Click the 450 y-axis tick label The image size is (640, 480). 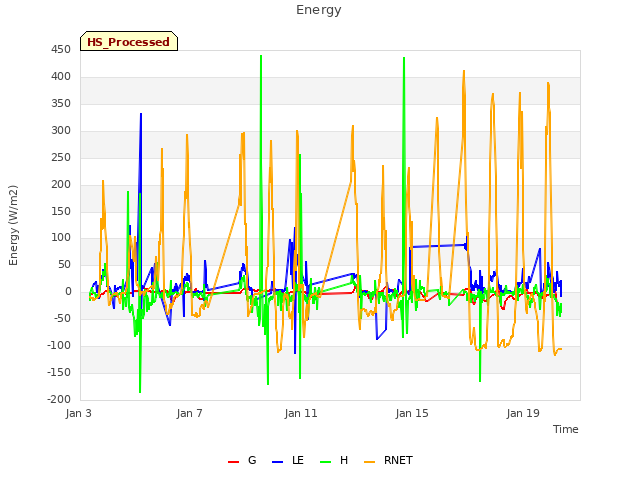[x=61, y=50]
